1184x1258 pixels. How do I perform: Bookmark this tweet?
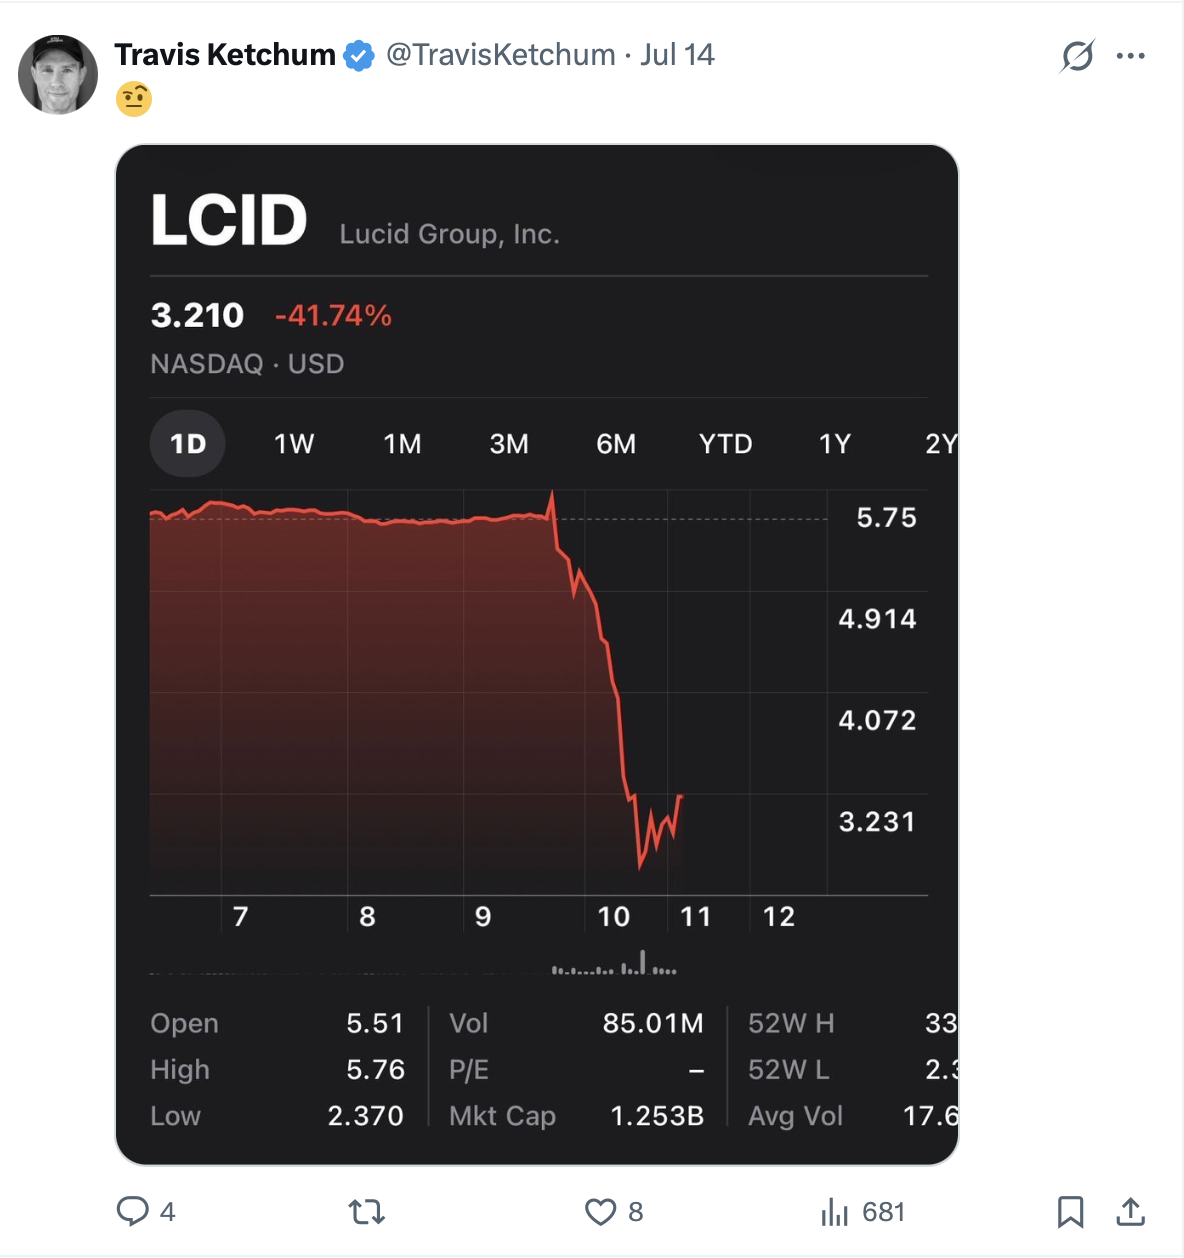[1070, 1212]
